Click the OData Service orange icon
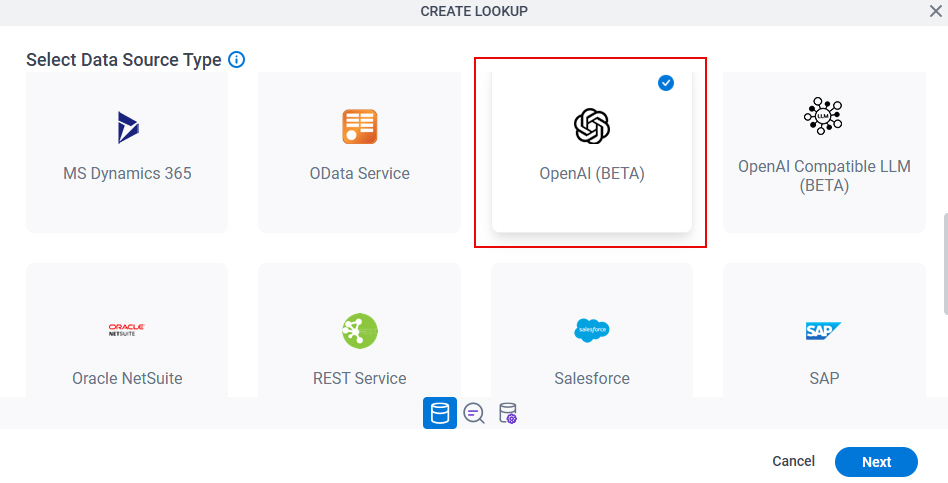 360,126
